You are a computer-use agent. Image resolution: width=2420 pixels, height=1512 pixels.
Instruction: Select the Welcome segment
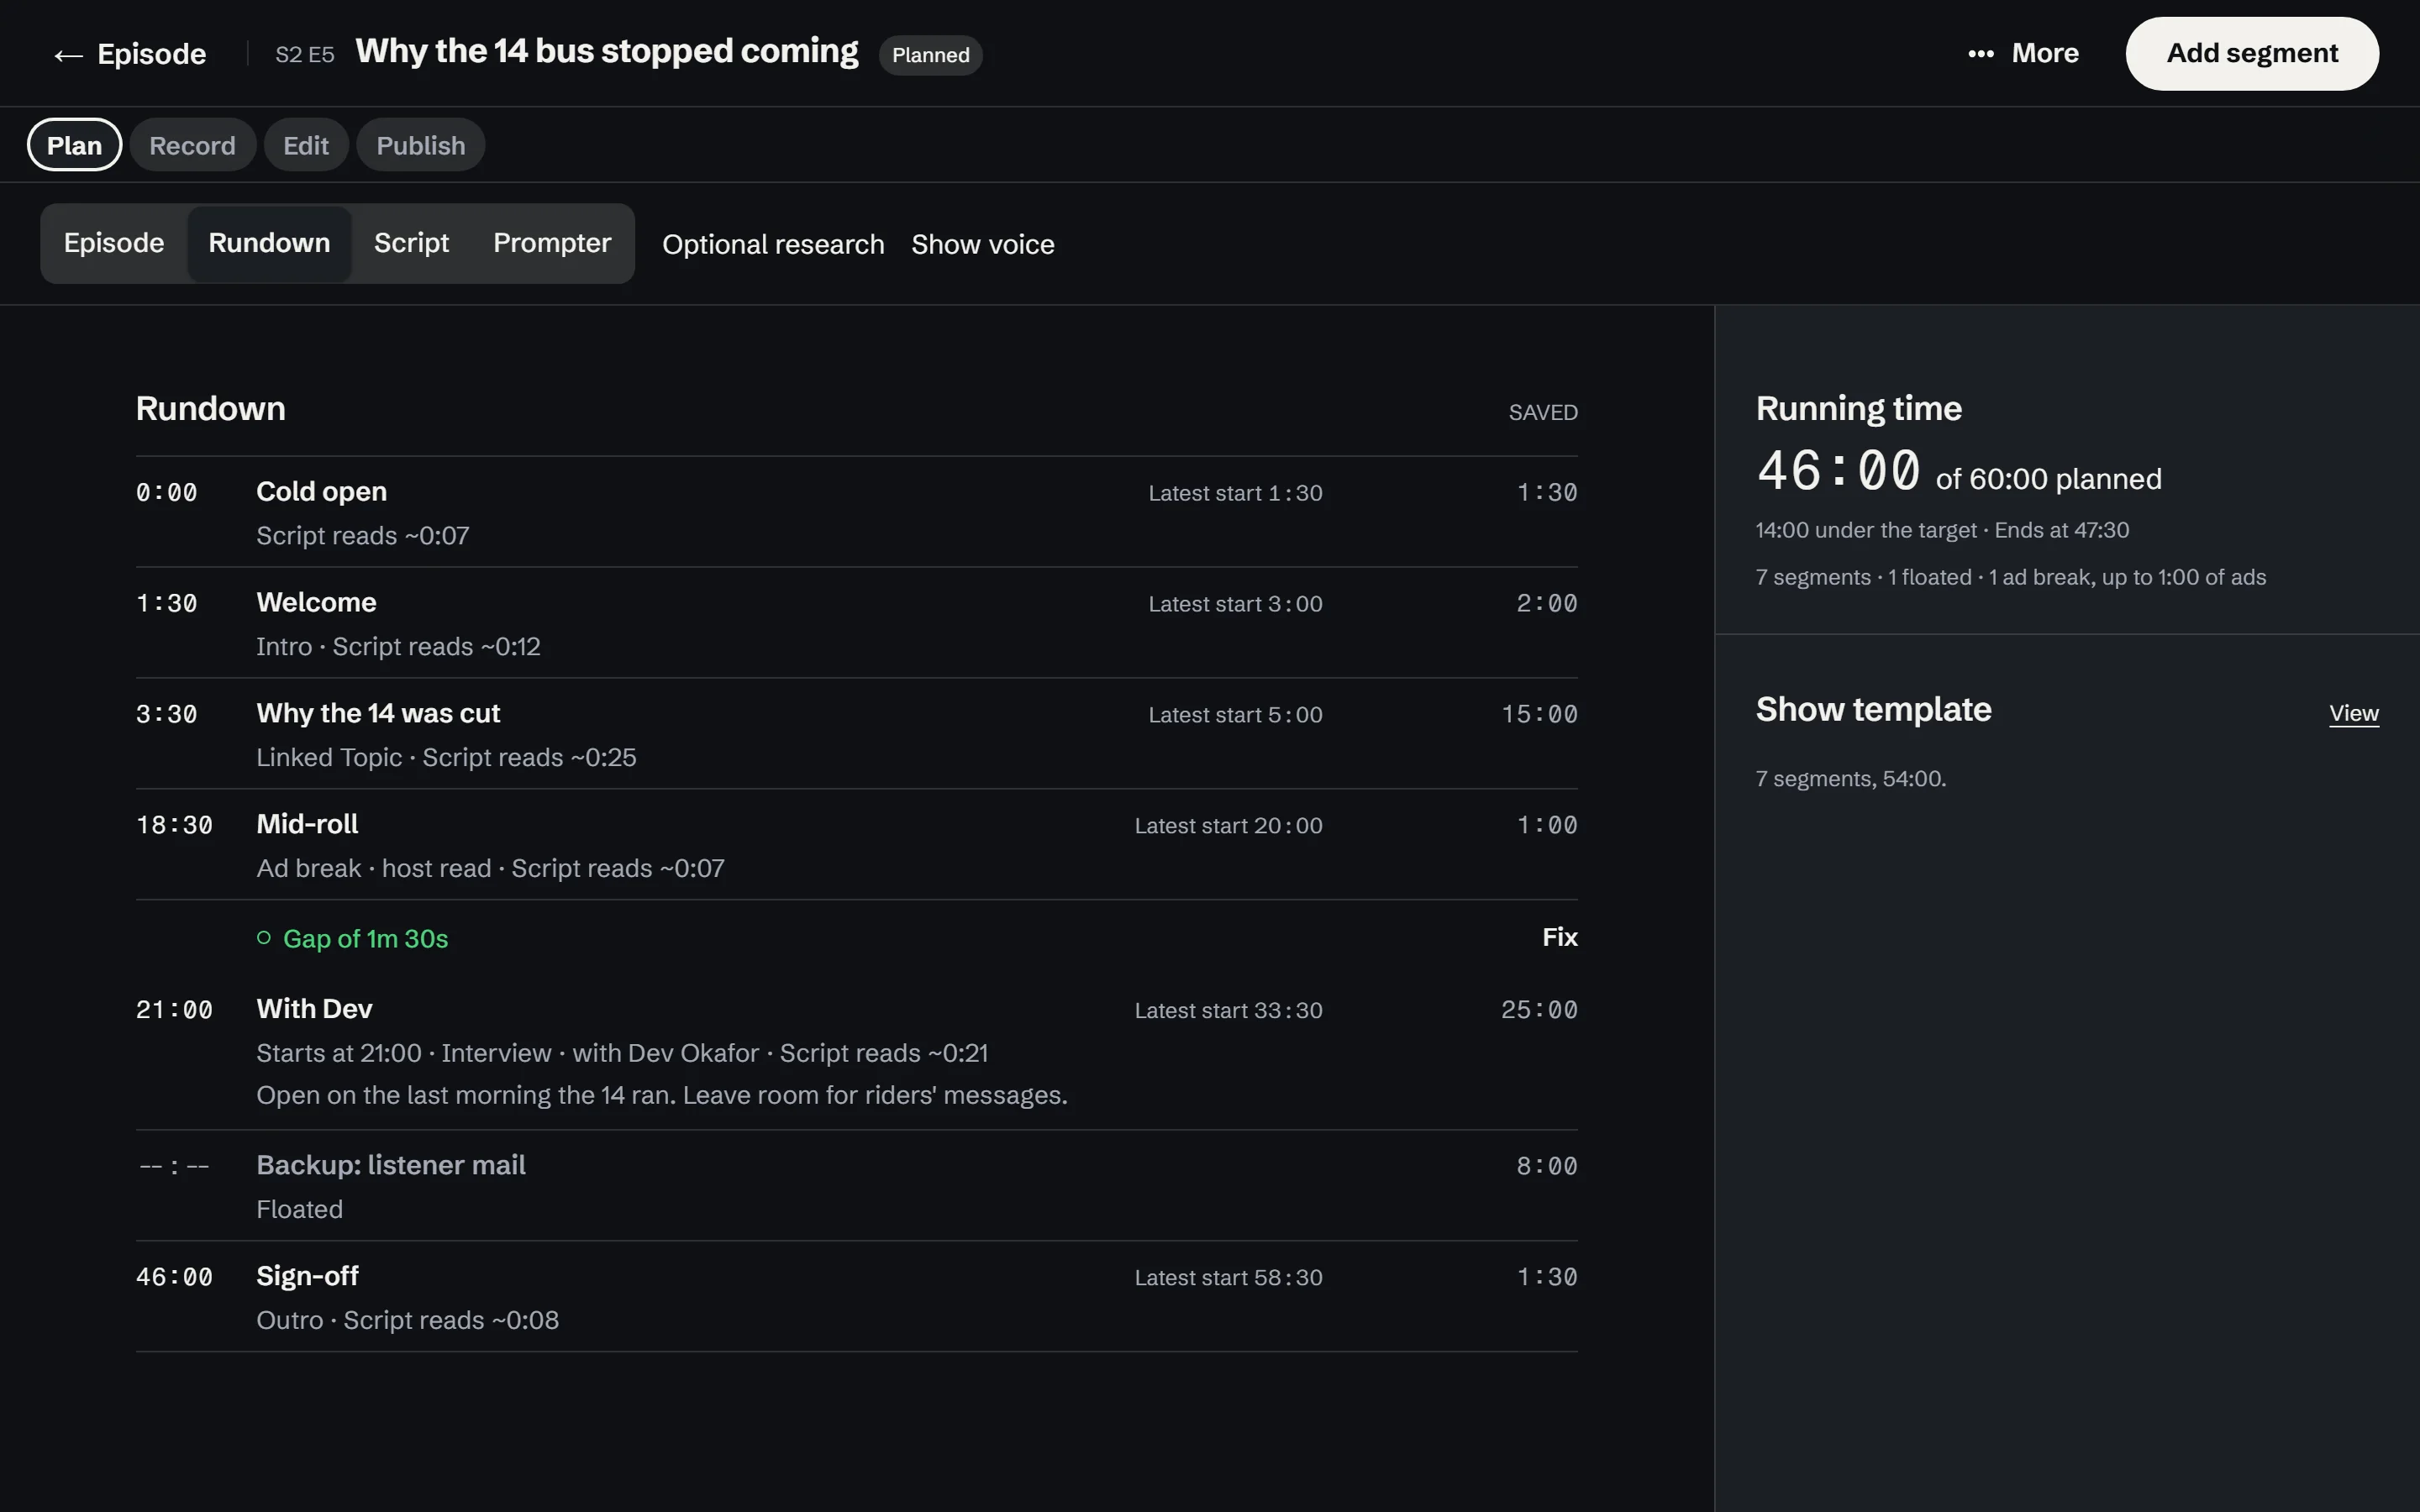(857, 623)
